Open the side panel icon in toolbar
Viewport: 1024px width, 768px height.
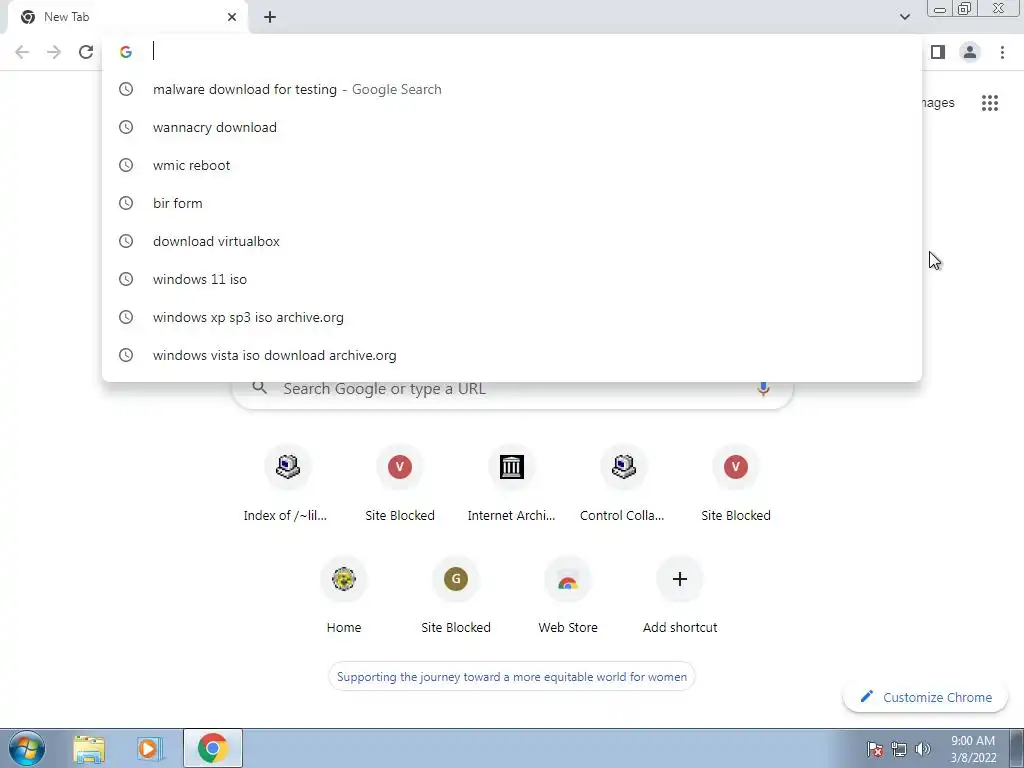(x=938, y=52)
